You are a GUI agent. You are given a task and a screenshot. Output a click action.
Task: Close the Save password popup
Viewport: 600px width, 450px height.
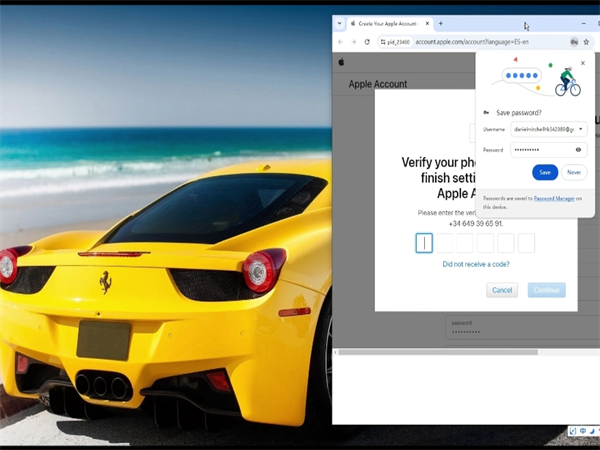point(583,63)
